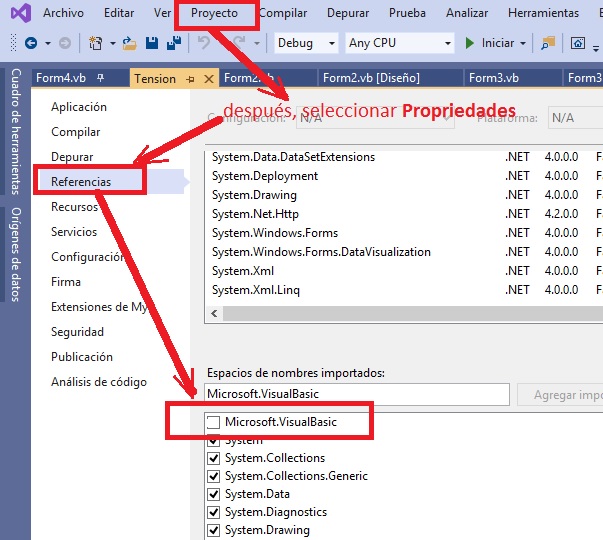Toggle the Microsoft.VisualBasic import checkbox

pos(213,422)
